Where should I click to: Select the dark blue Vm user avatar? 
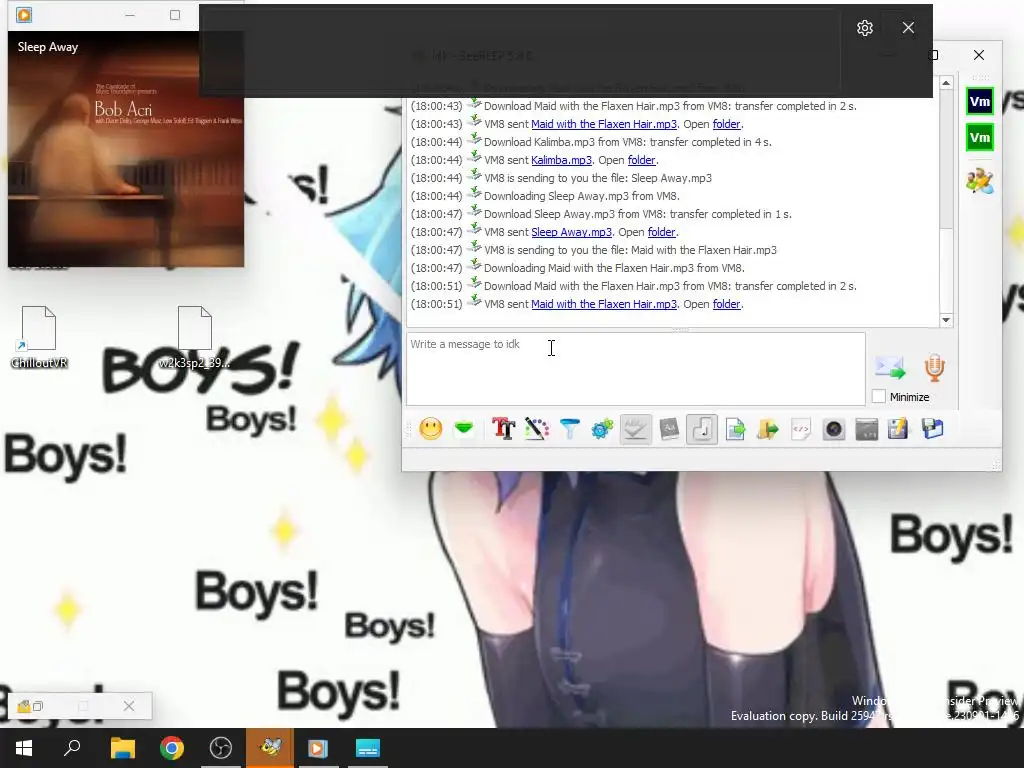tap(980, 101)
